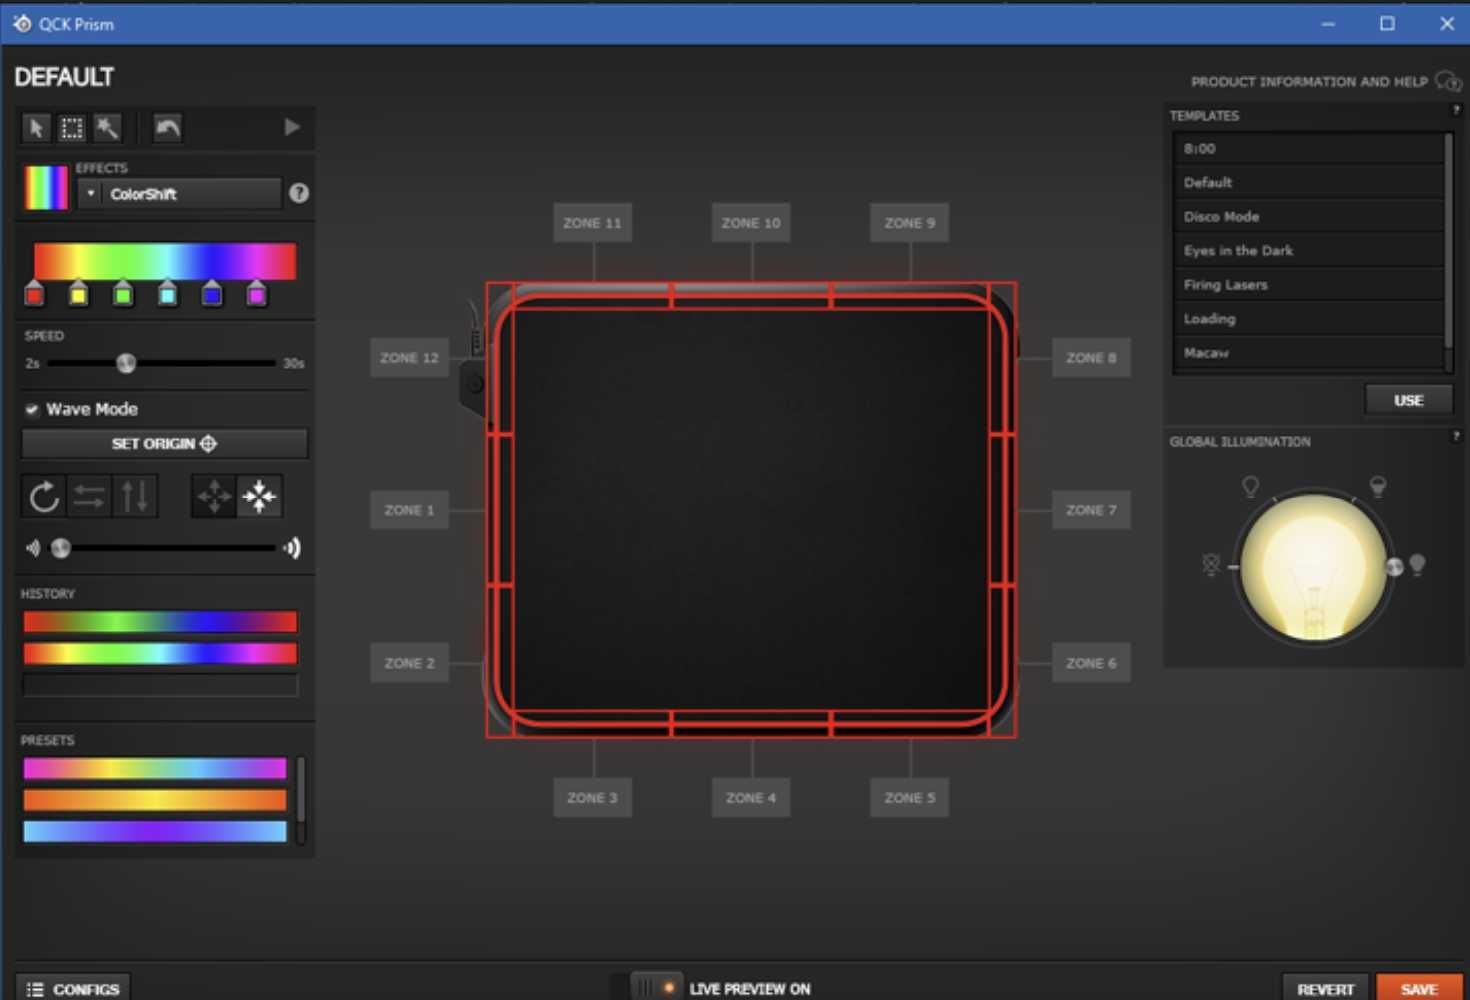Click the USE template button
This screenshot has width=1470, height=1000.
pyautogui.click(x=1408, y=400)
